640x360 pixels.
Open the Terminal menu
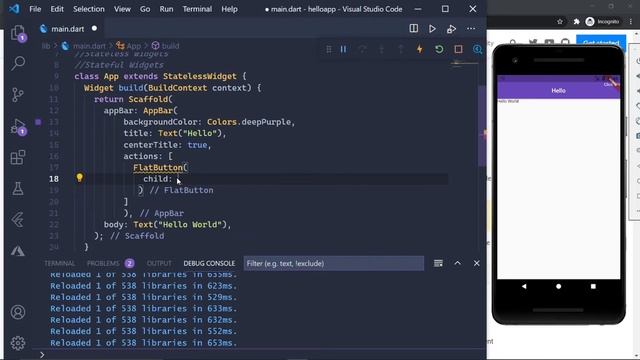tap(197, 9)
